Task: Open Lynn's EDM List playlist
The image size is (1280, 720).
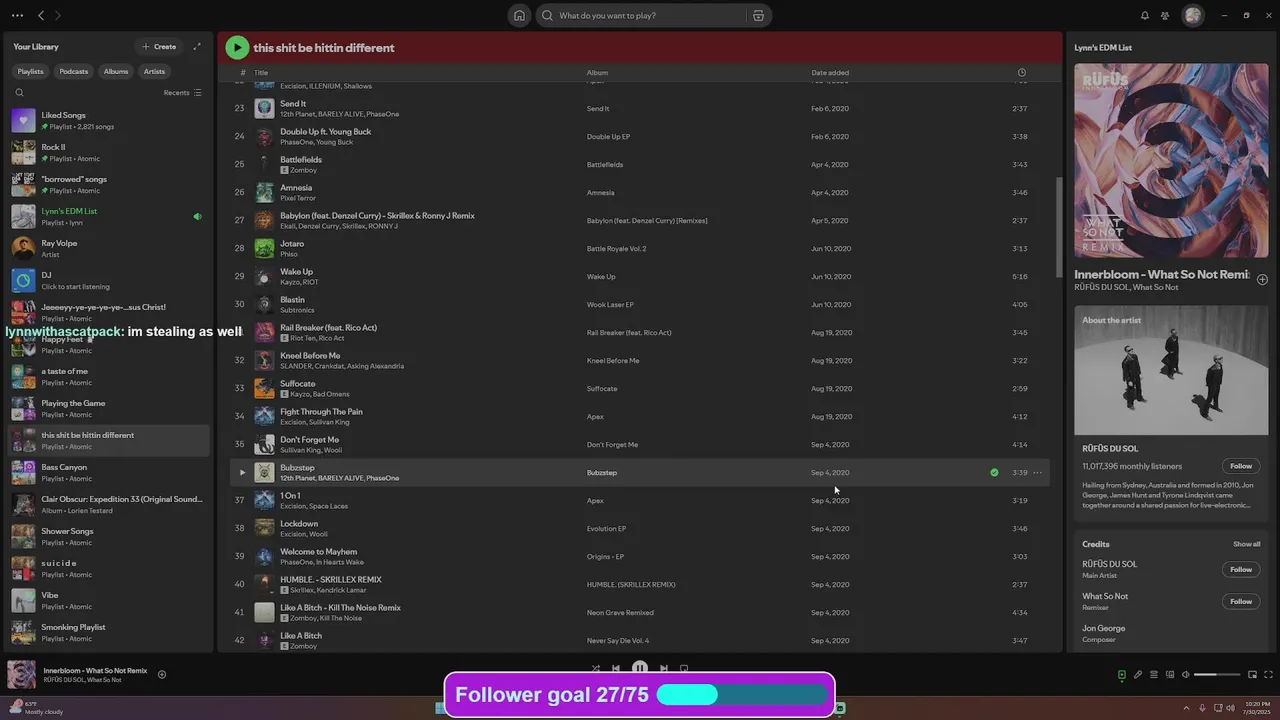Action: pyautogui.click(x=110, y=216)
